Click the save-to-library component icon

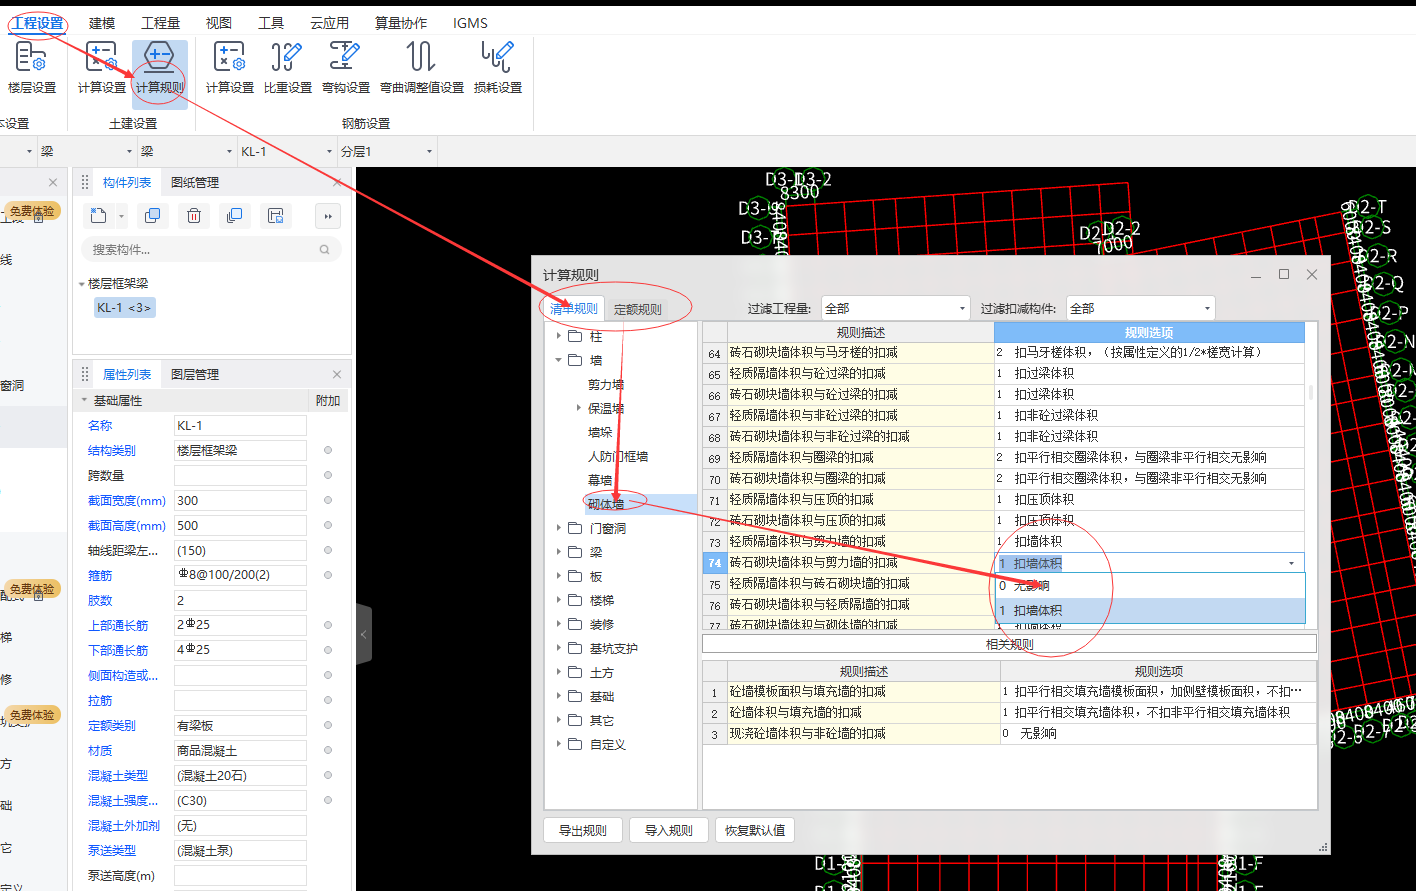[x=276, y=215]
